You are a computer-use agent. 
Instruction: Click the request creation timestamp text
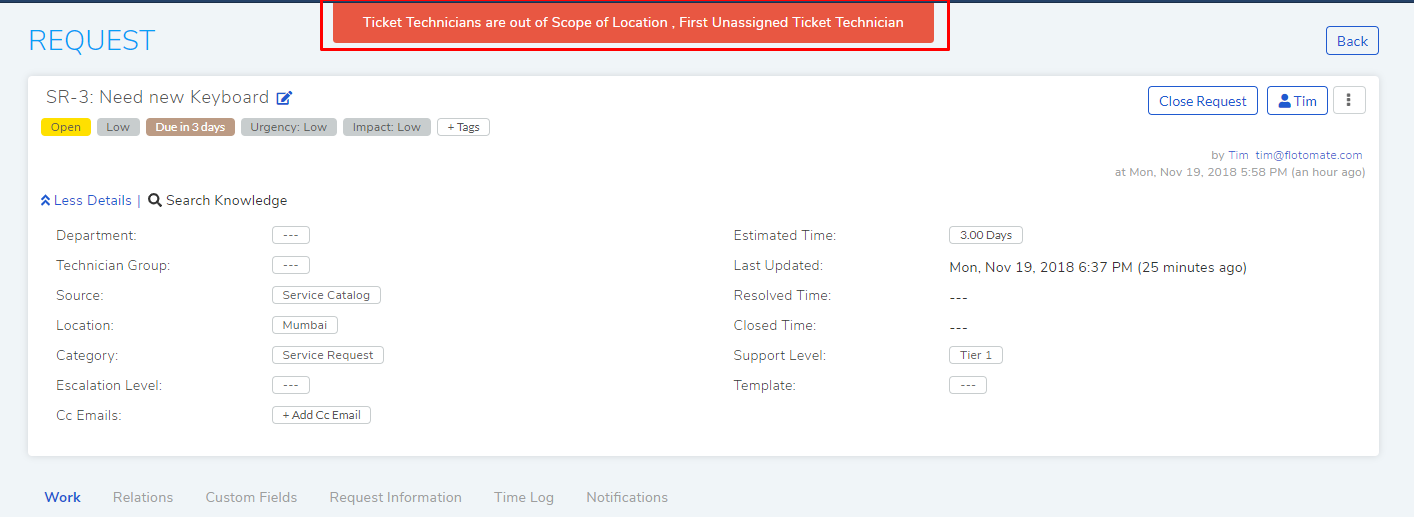[x=1240, y=172]
